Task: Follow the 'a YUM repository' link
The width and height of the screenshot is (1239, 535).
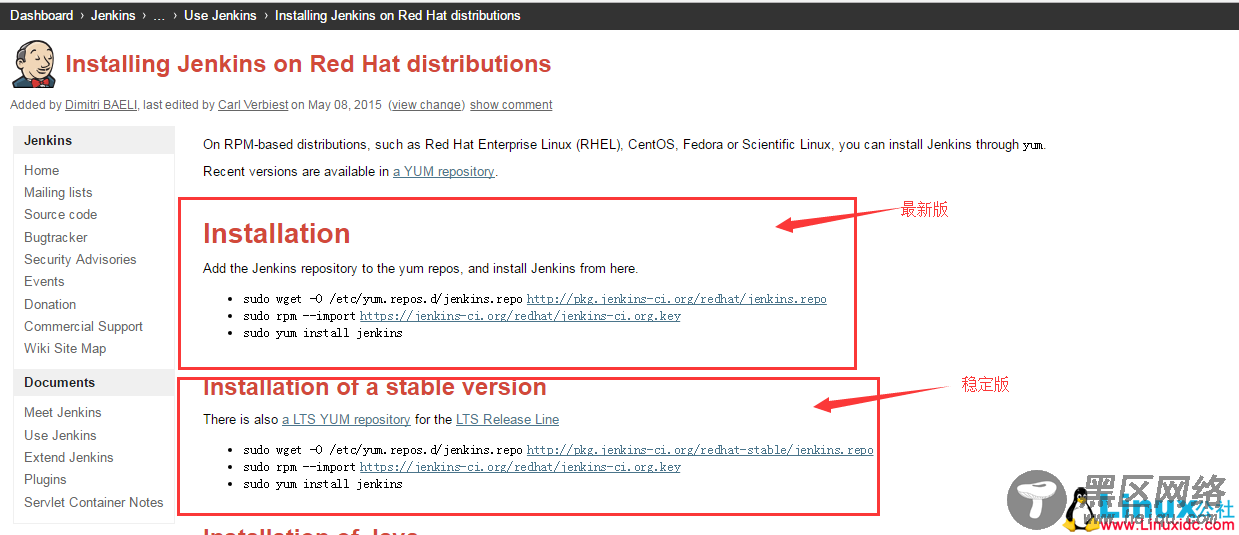Action: point(444,171)
